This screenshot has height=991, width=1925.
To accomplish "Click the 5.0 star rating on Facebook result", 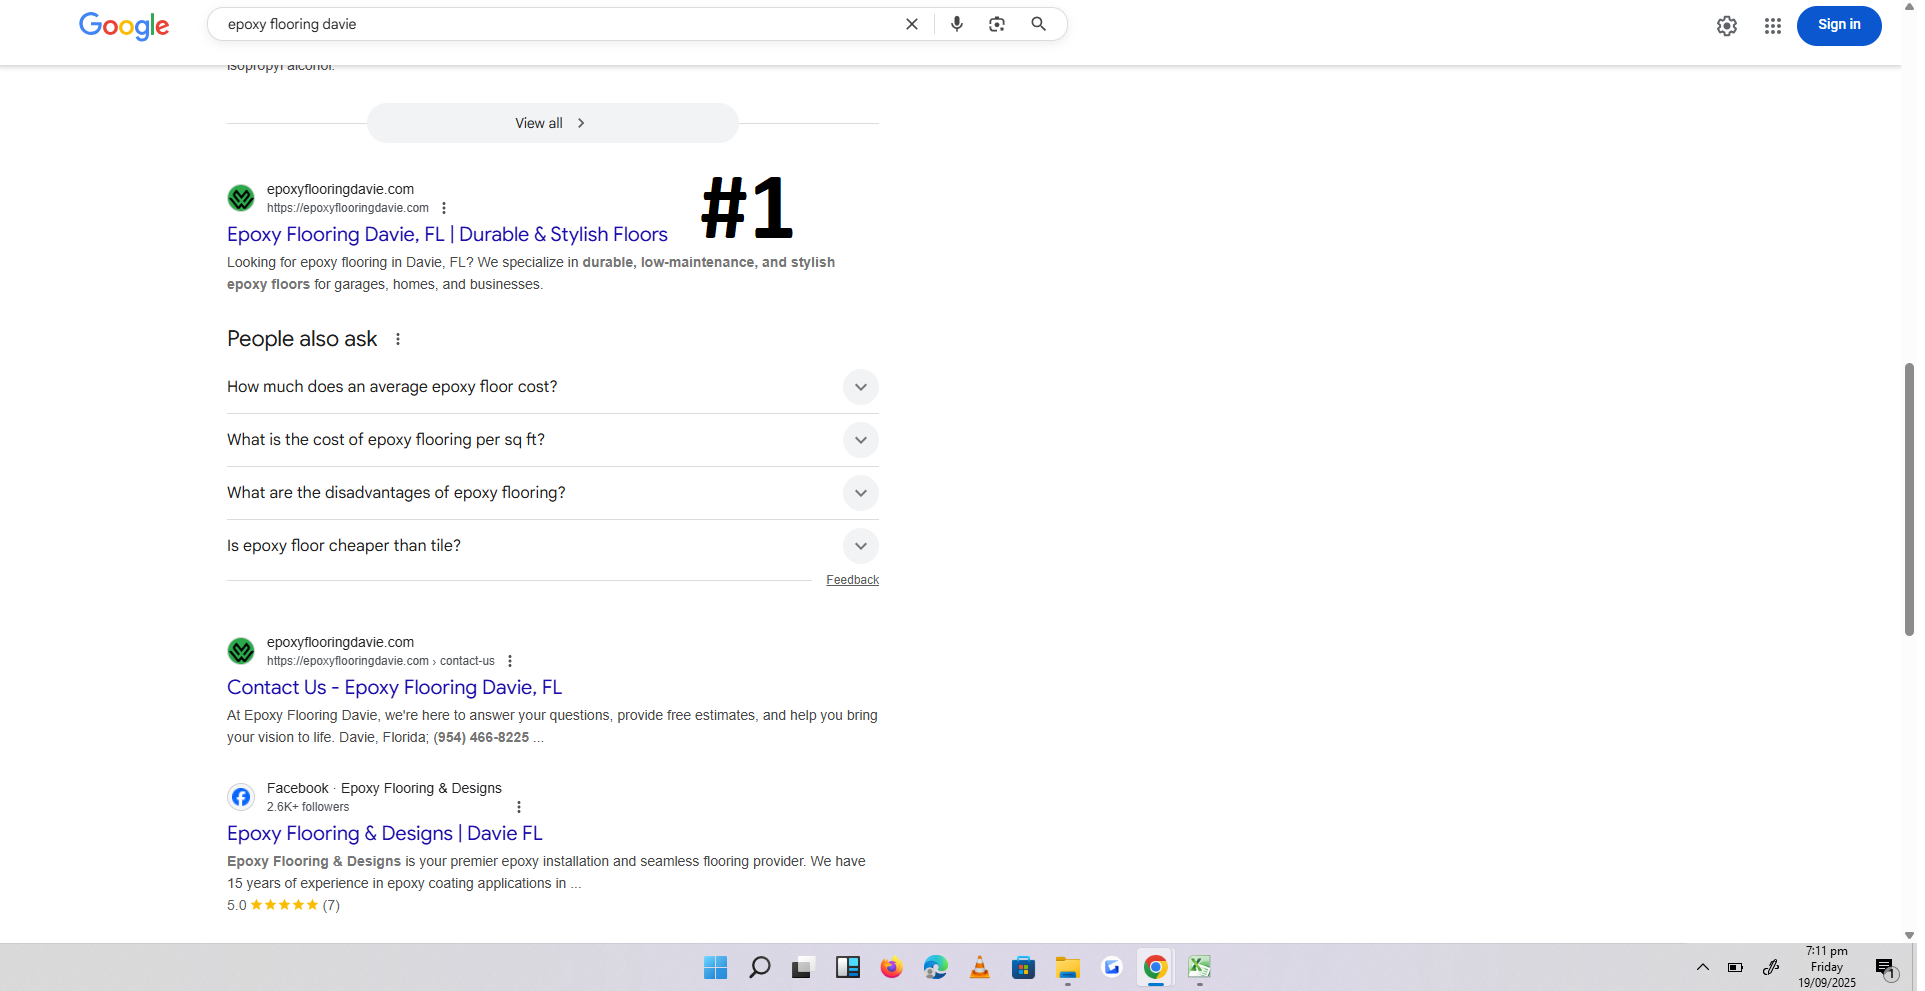I will (283, 905).
